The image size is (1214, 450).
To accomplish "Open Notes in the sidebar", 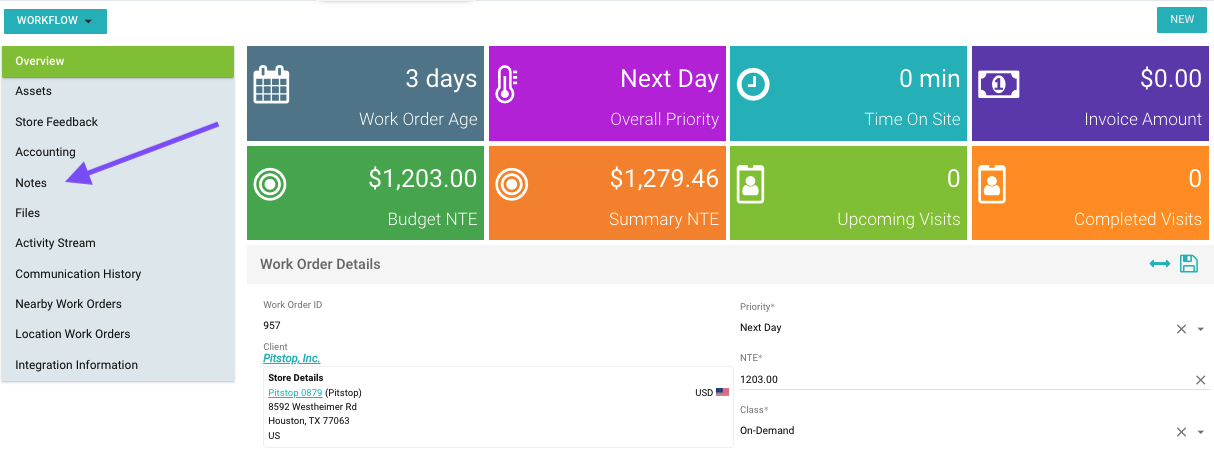I will pos(31,183).
